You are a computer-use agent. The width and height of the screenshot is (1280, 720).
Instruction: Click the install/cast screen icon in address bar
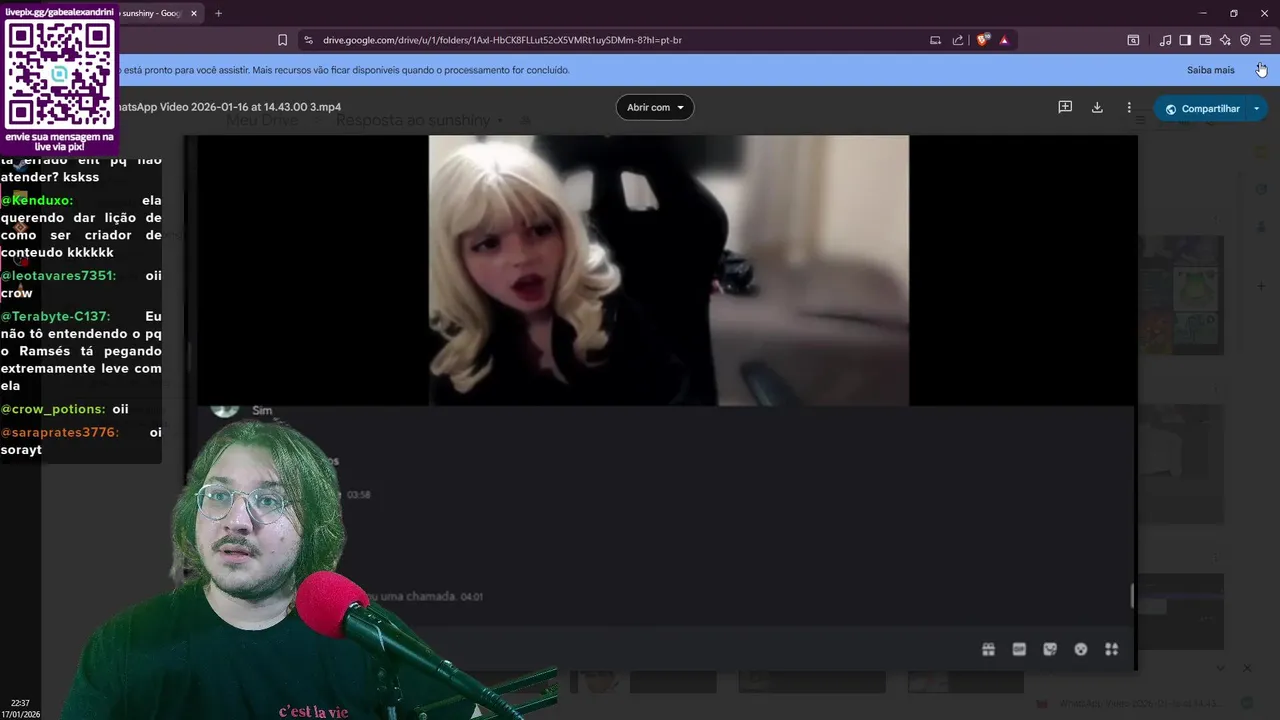coord(935,40)
